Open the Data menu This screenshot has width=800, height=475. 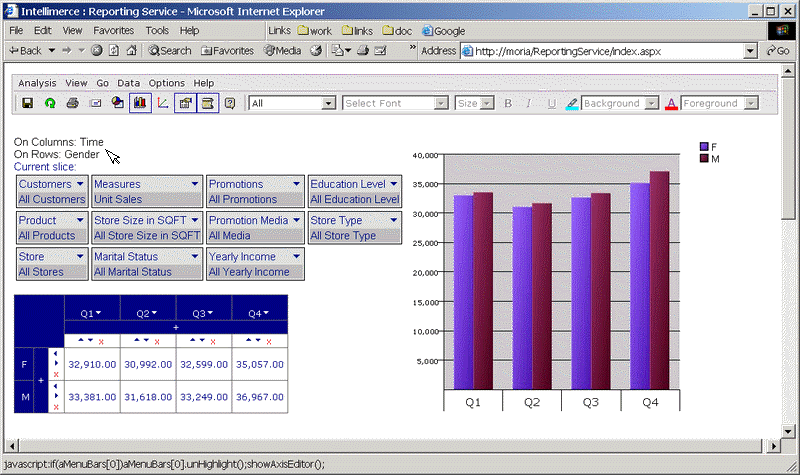129,83
